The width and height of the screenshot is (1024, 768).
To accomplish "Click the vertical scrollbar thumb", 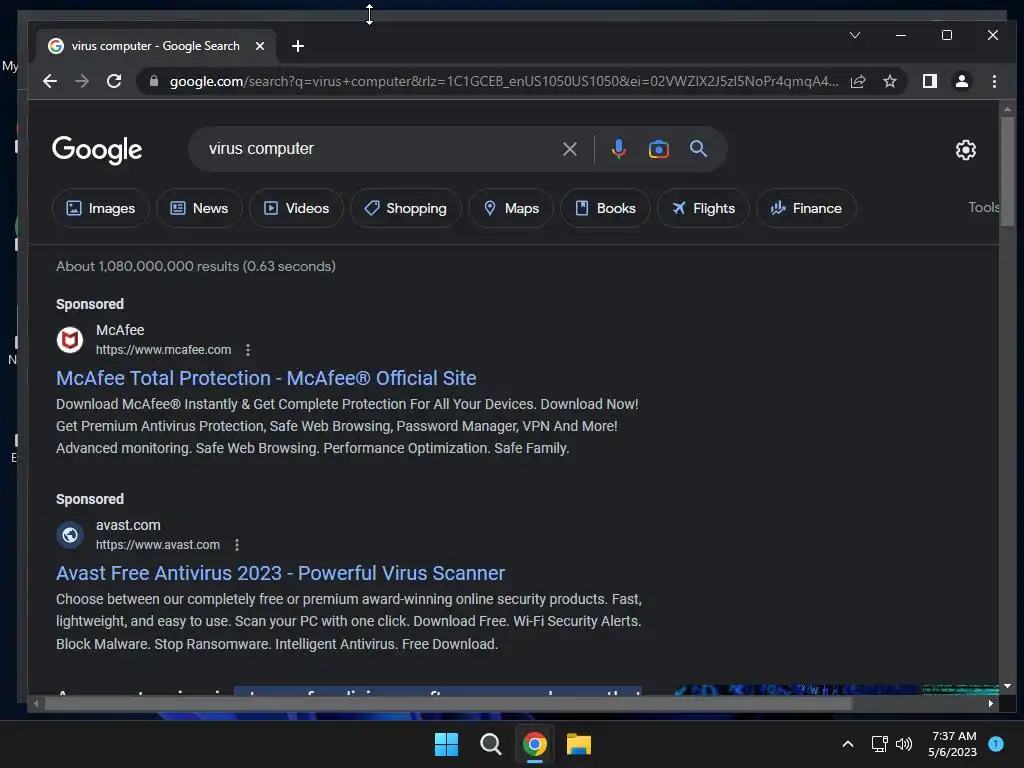I will click(x=1007, y=171).
